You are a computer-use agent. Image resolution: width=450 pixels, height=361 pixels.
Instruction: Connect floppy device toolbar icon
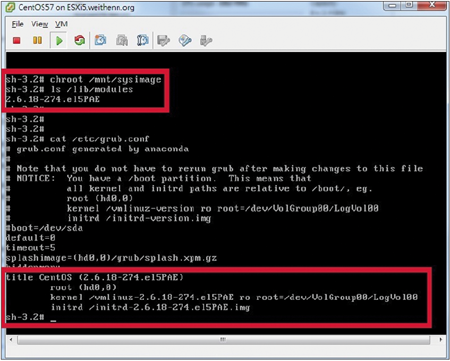point(164,41)
